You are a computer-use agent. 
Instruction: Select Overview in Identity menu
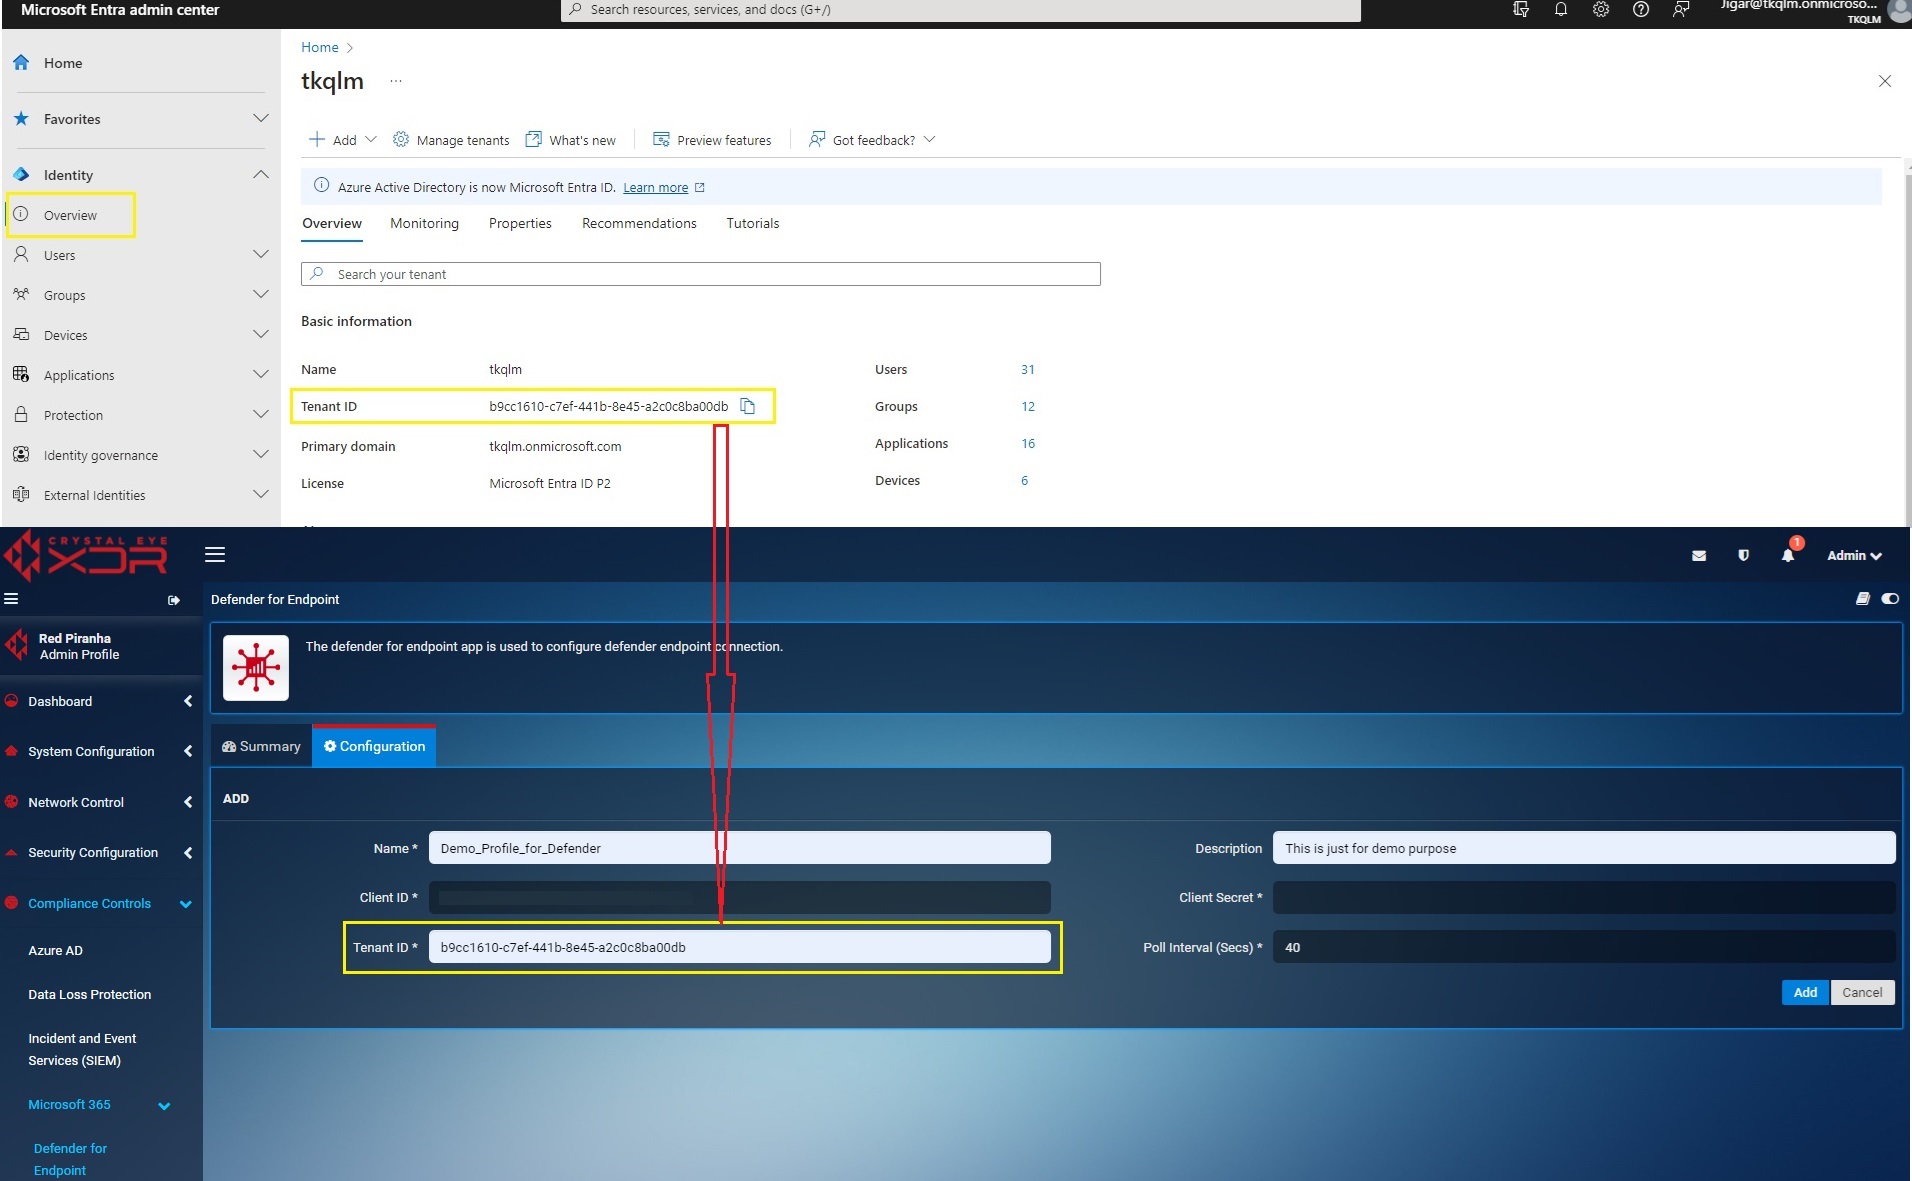click(x=71, y=215)
